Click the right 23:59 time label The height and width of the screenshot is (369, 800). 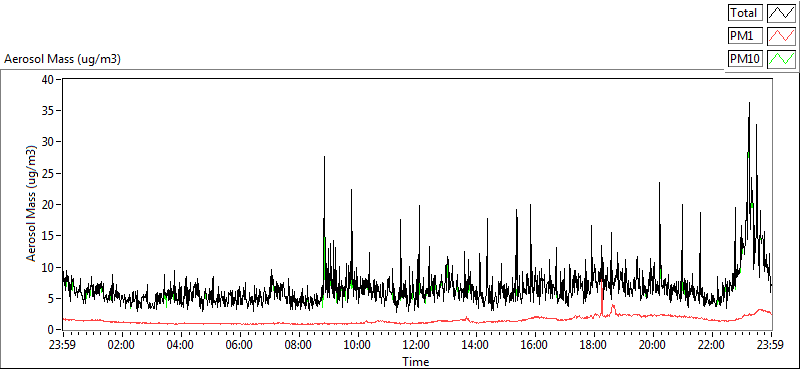[x=771, y=345]
